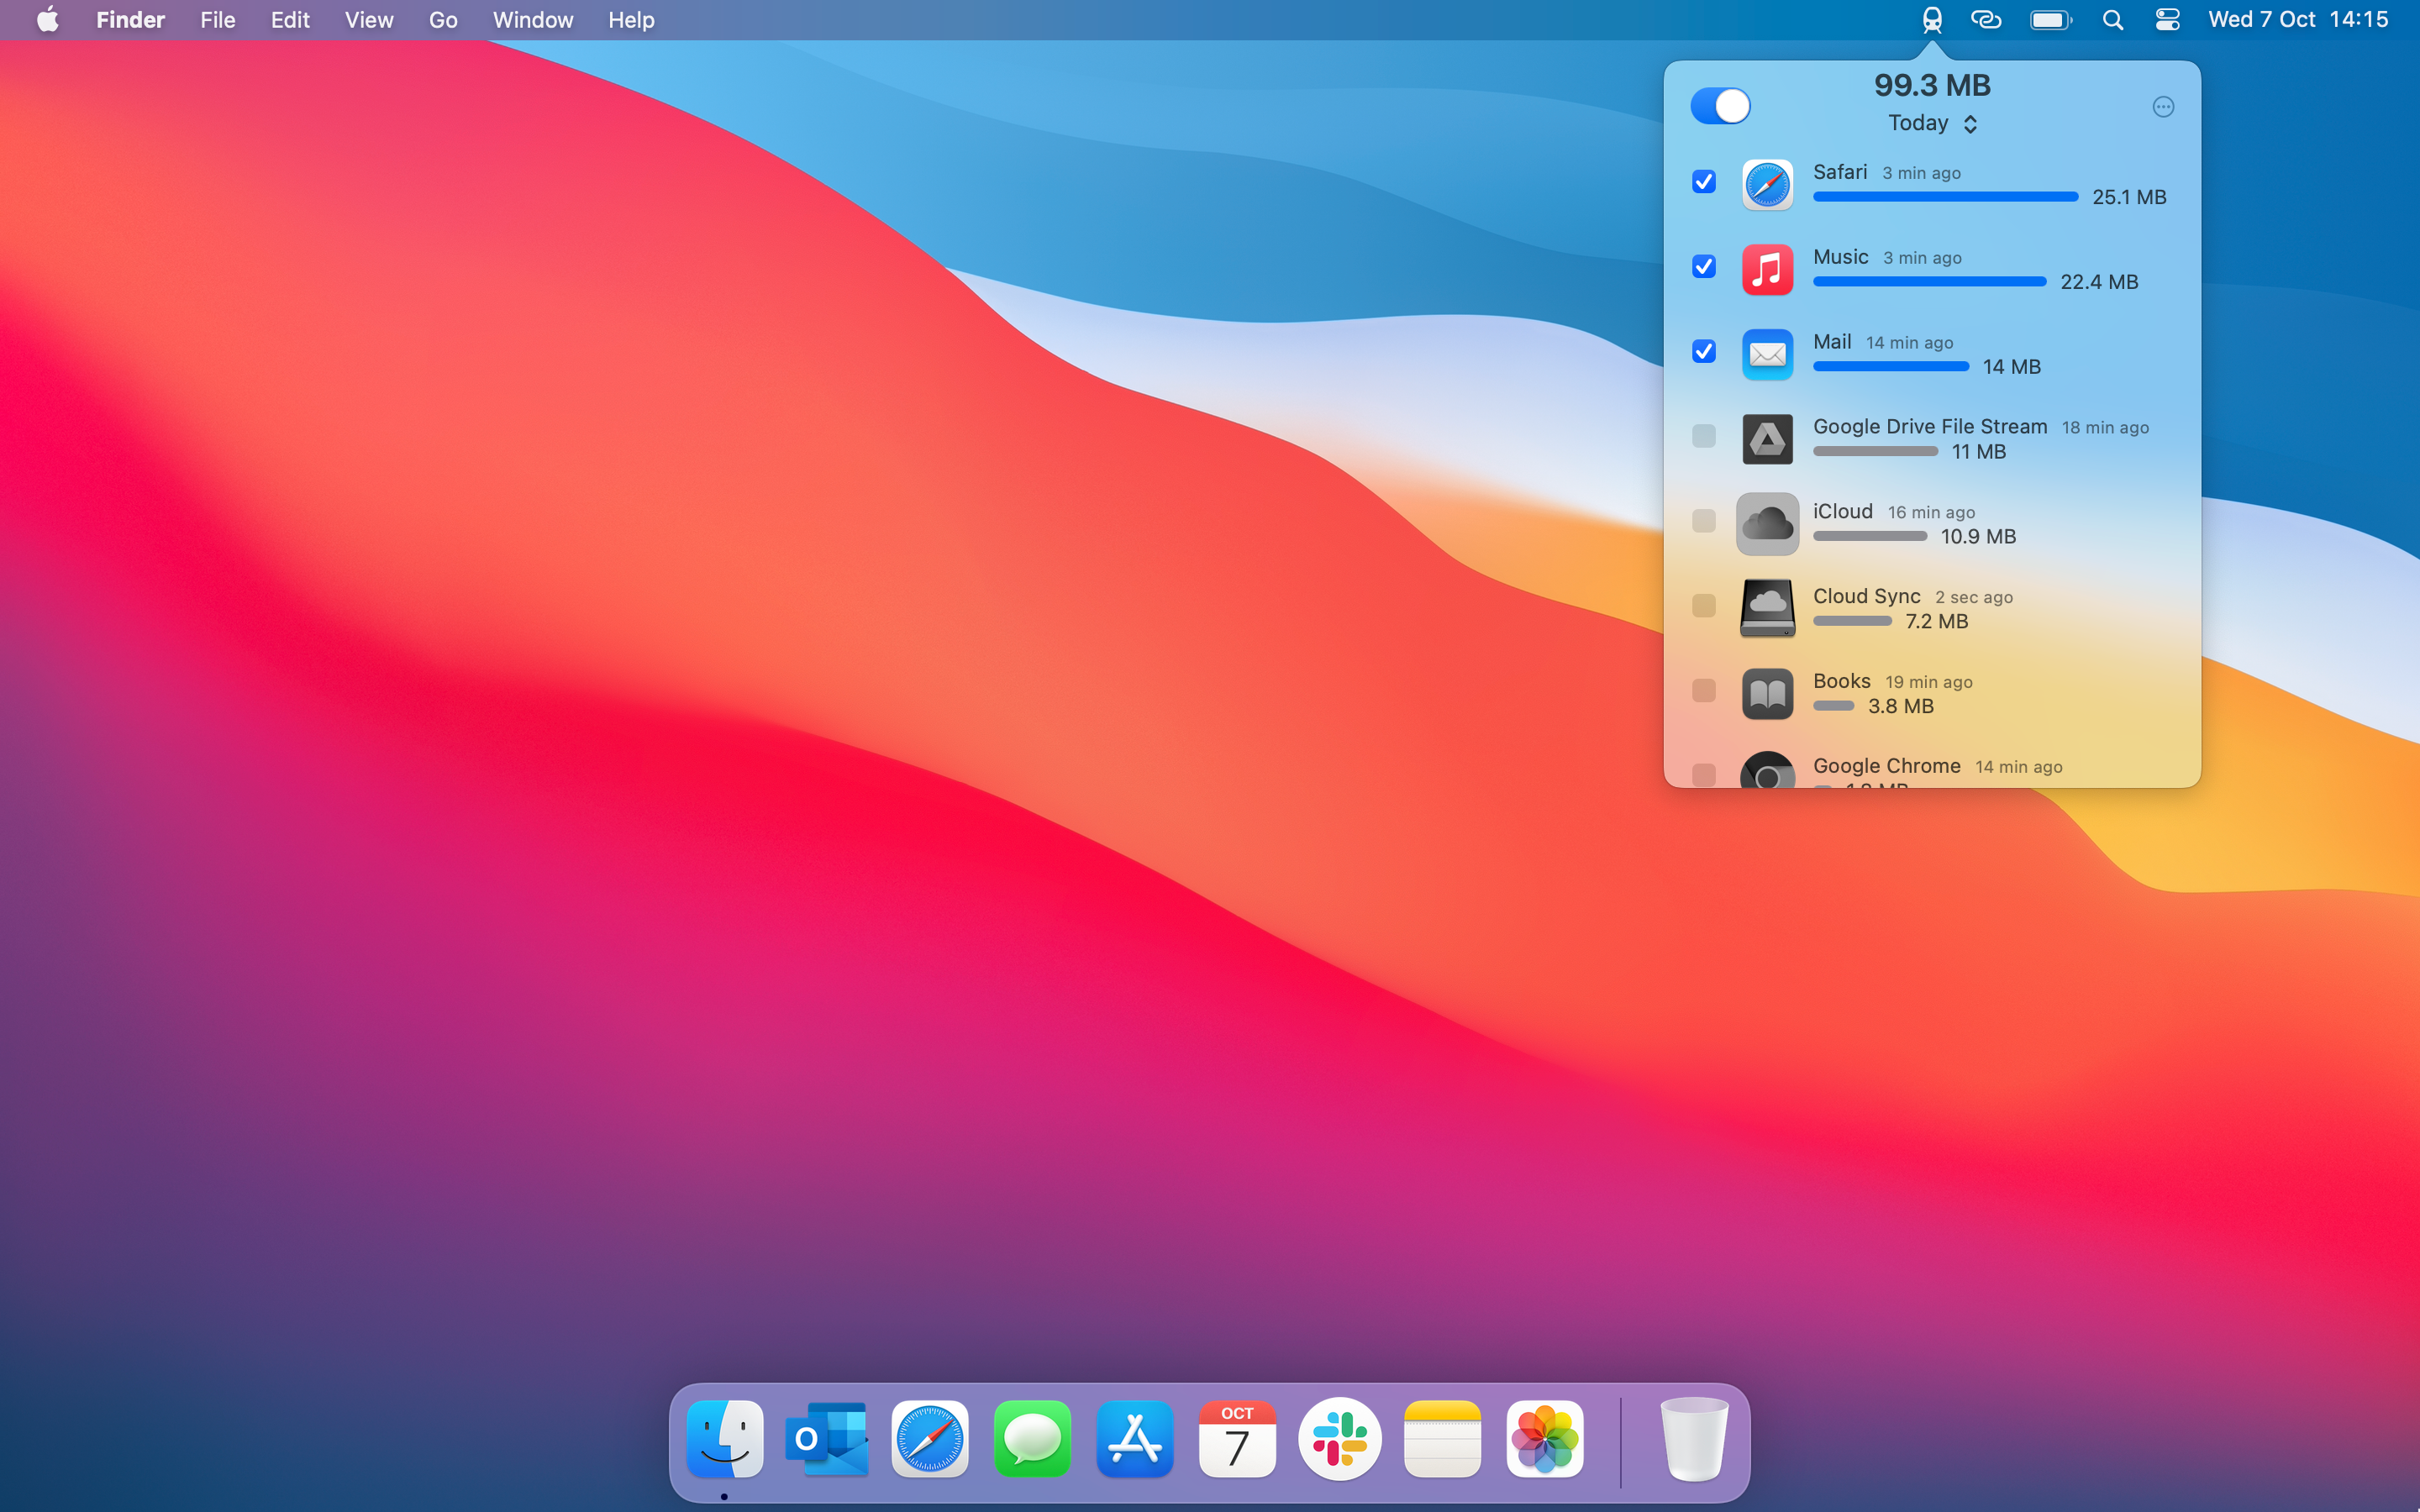Click the Slack icon in Dock
Viewport: 2420px width, 1512px height.
[1339, 1439]
